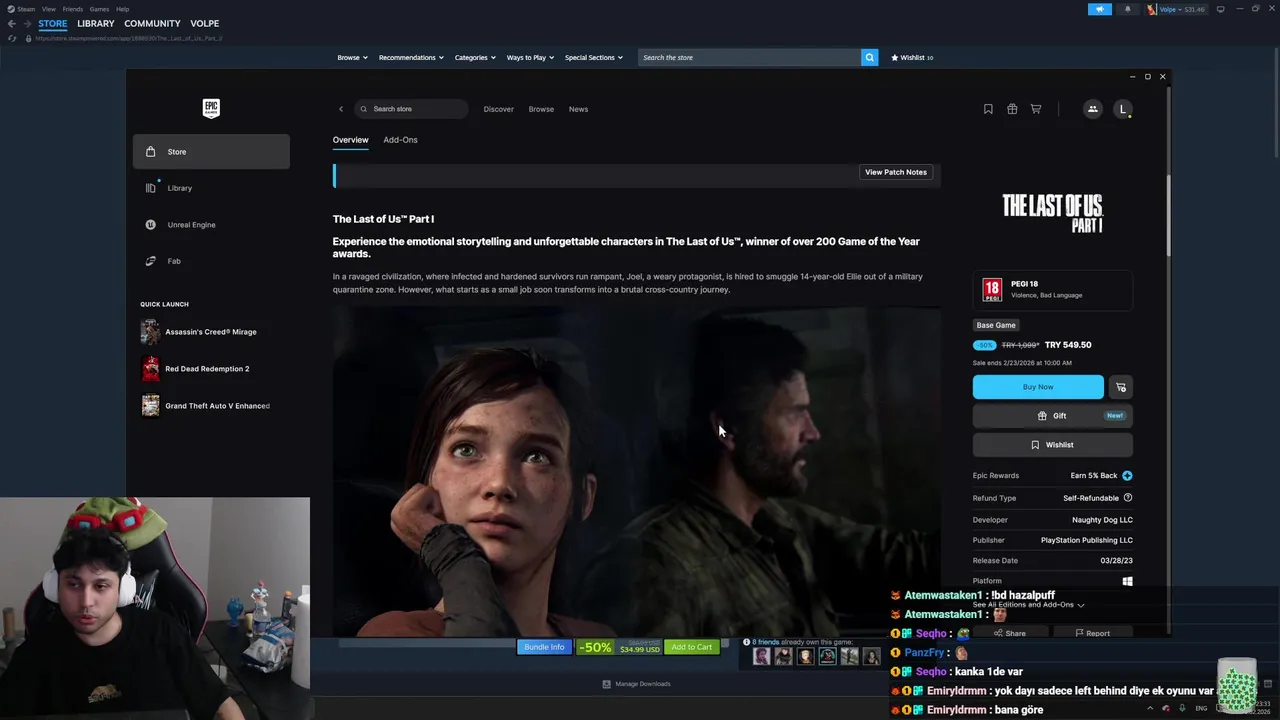
Task: Click the View Patch Notes button
Action: pyautogui.click(x=896, y=172)
